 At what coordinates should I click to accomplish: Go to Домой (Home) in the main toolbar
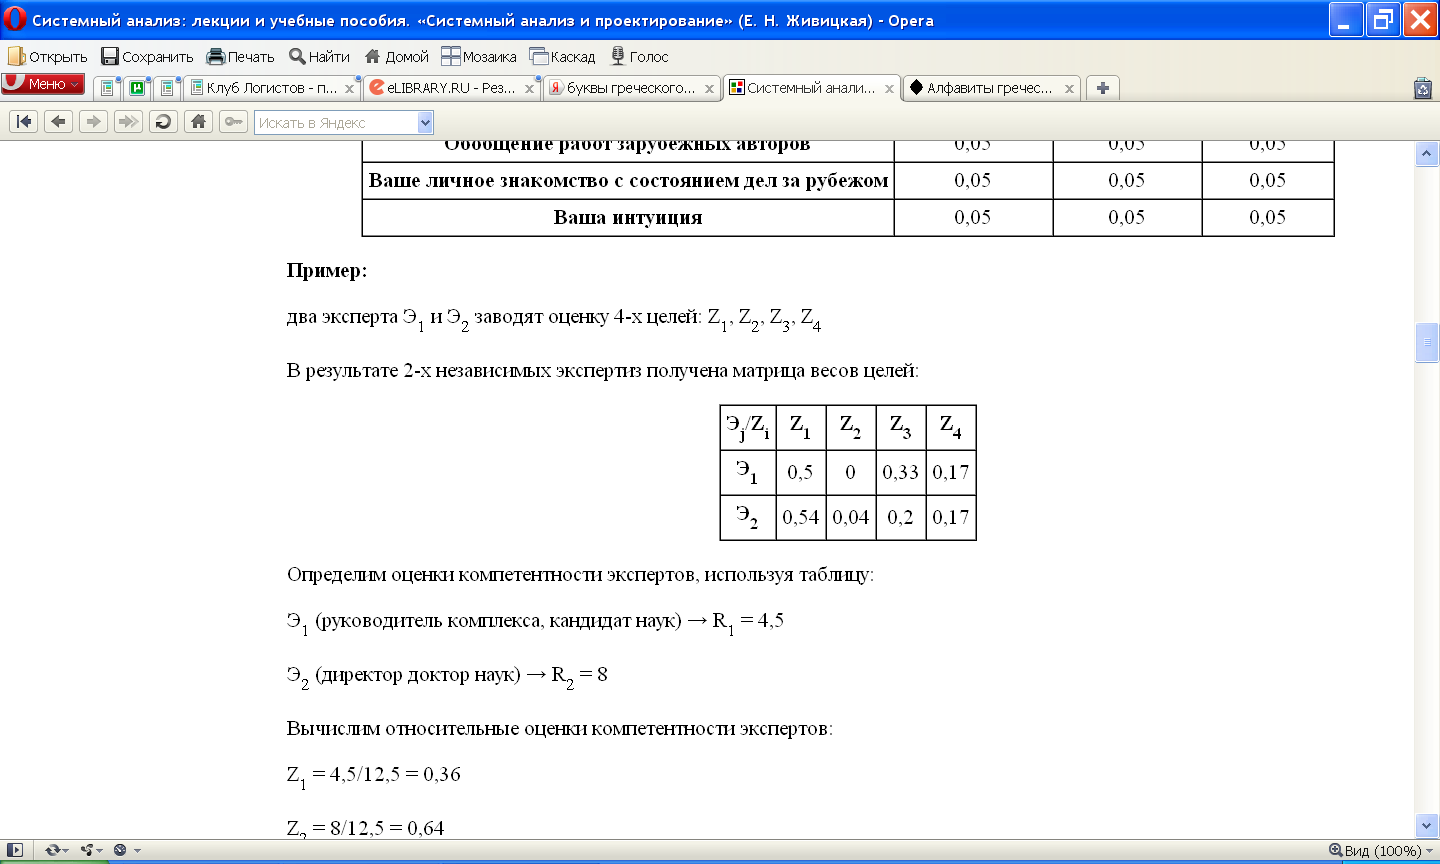pyautogui.click(x=396, y=56)
